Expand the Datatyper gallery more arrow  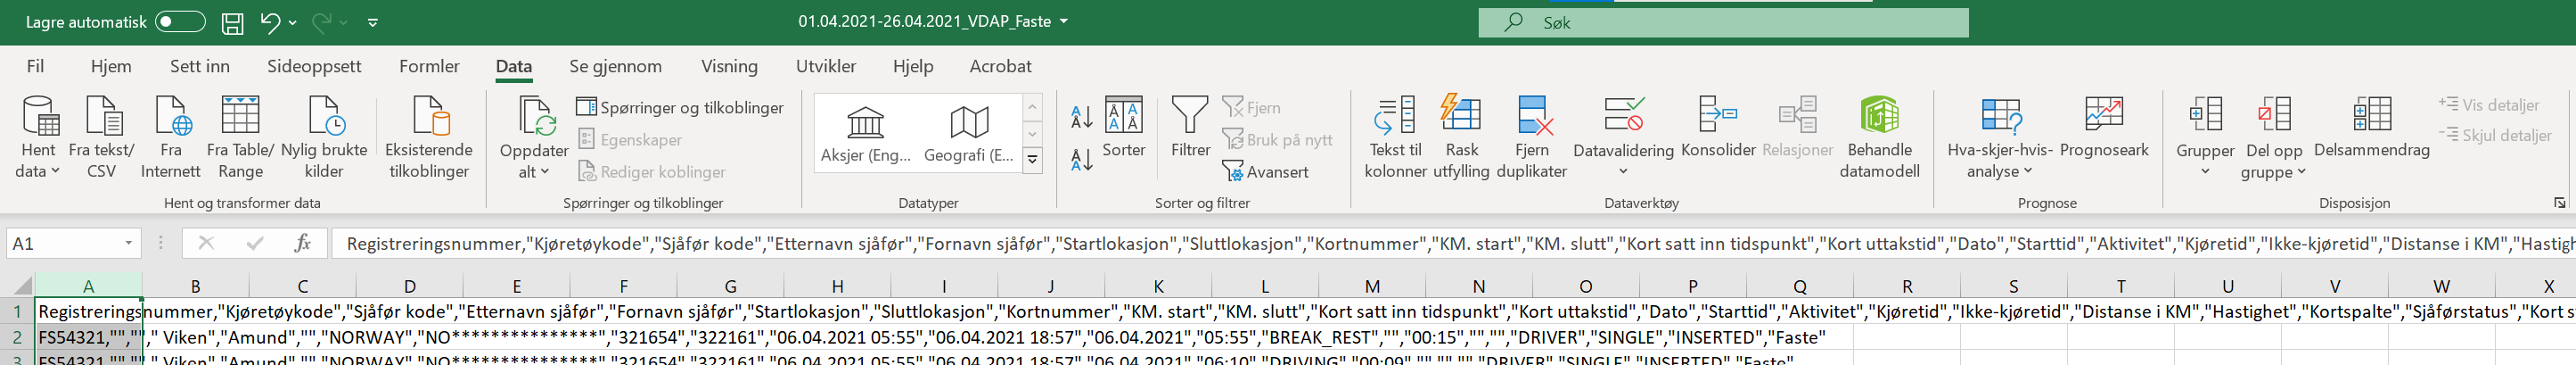pos(1033,159)
